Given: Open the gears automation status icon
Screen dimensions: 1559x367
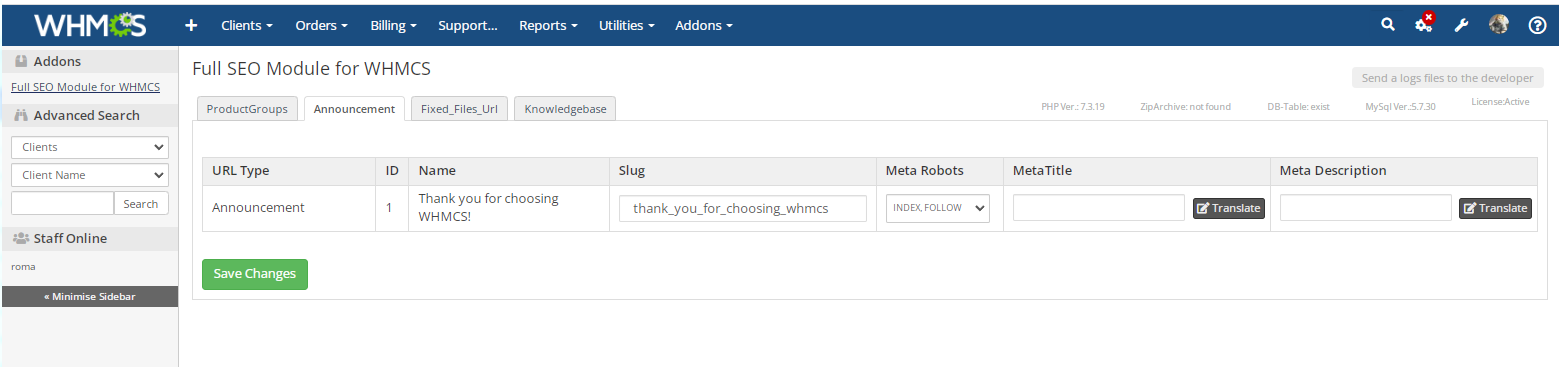Looking at the screenshot, I should [x=1424, y=24].
